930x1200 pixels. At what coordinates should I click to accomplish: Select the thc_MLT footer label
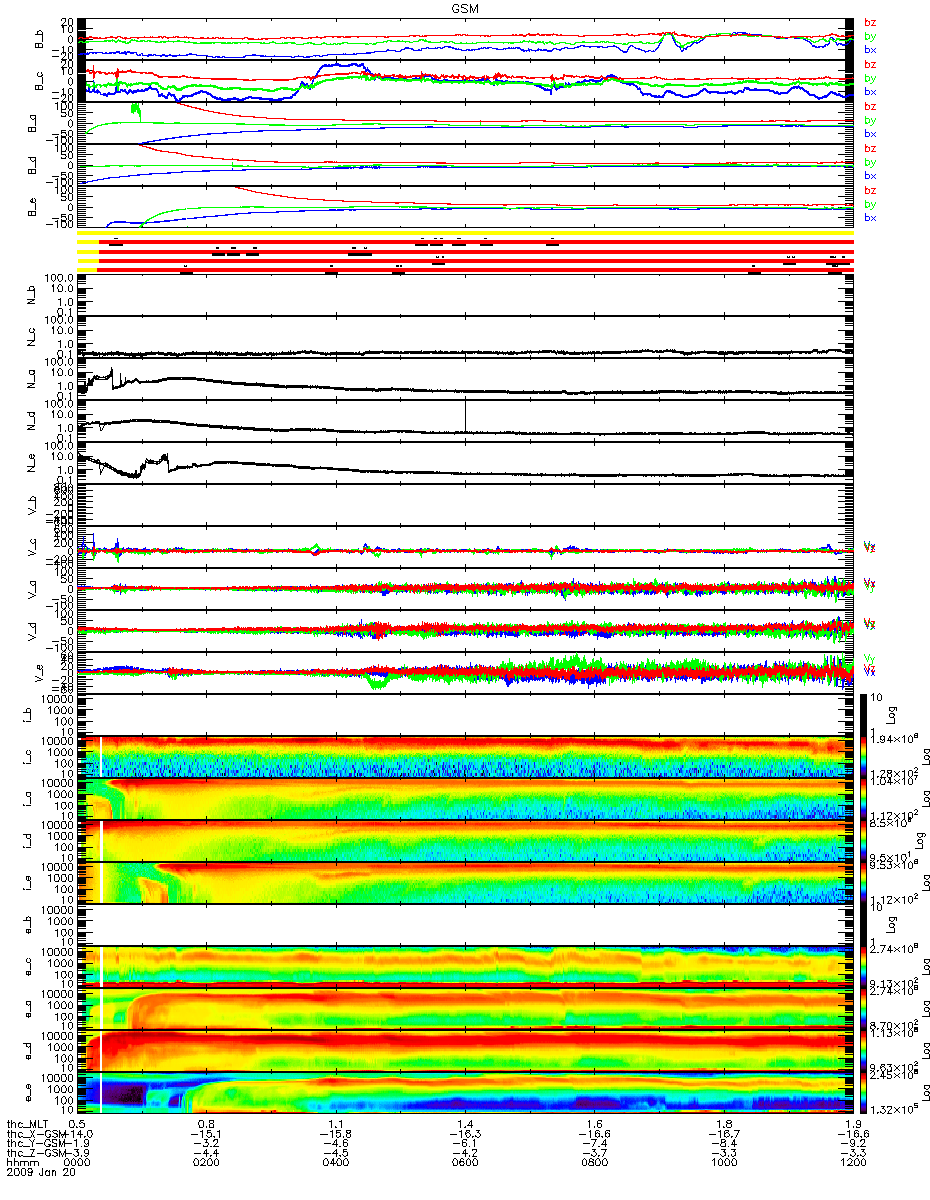pyautogui.click(x=26, y=1124)
